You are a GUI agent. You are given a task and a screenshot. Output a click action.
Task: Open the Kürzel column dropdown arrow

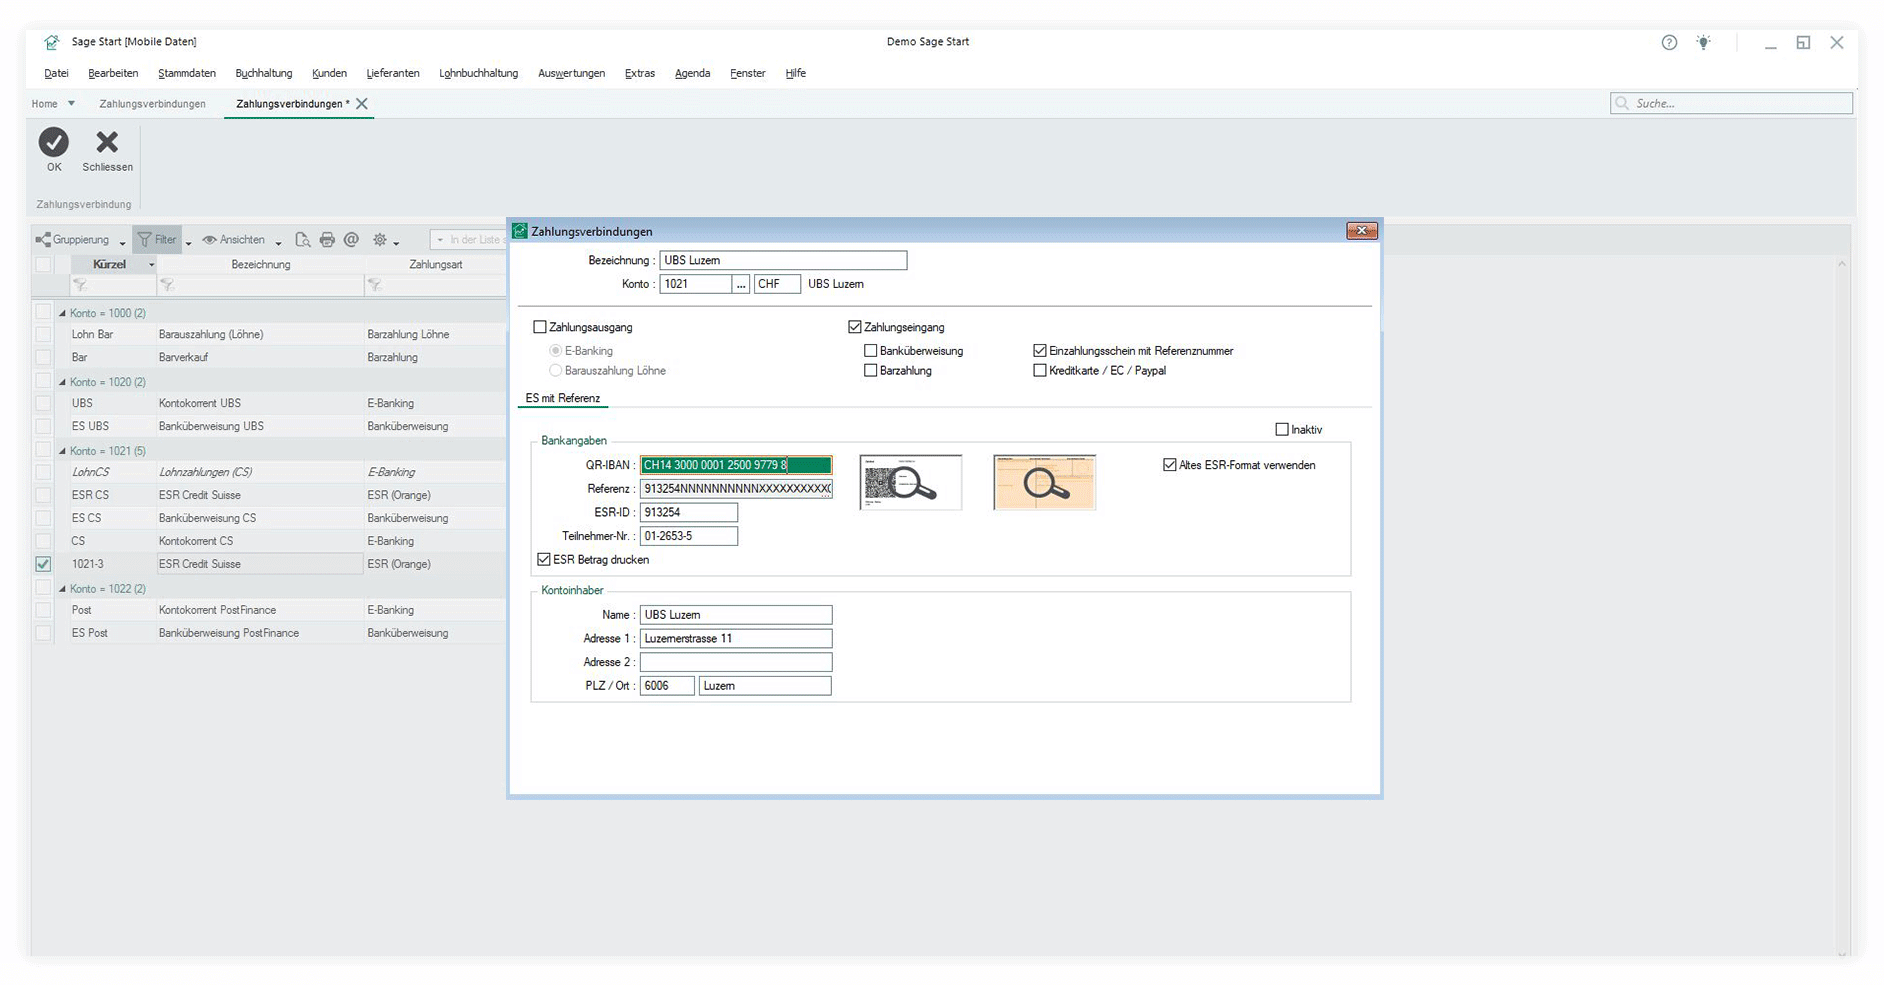click(151, 265)
